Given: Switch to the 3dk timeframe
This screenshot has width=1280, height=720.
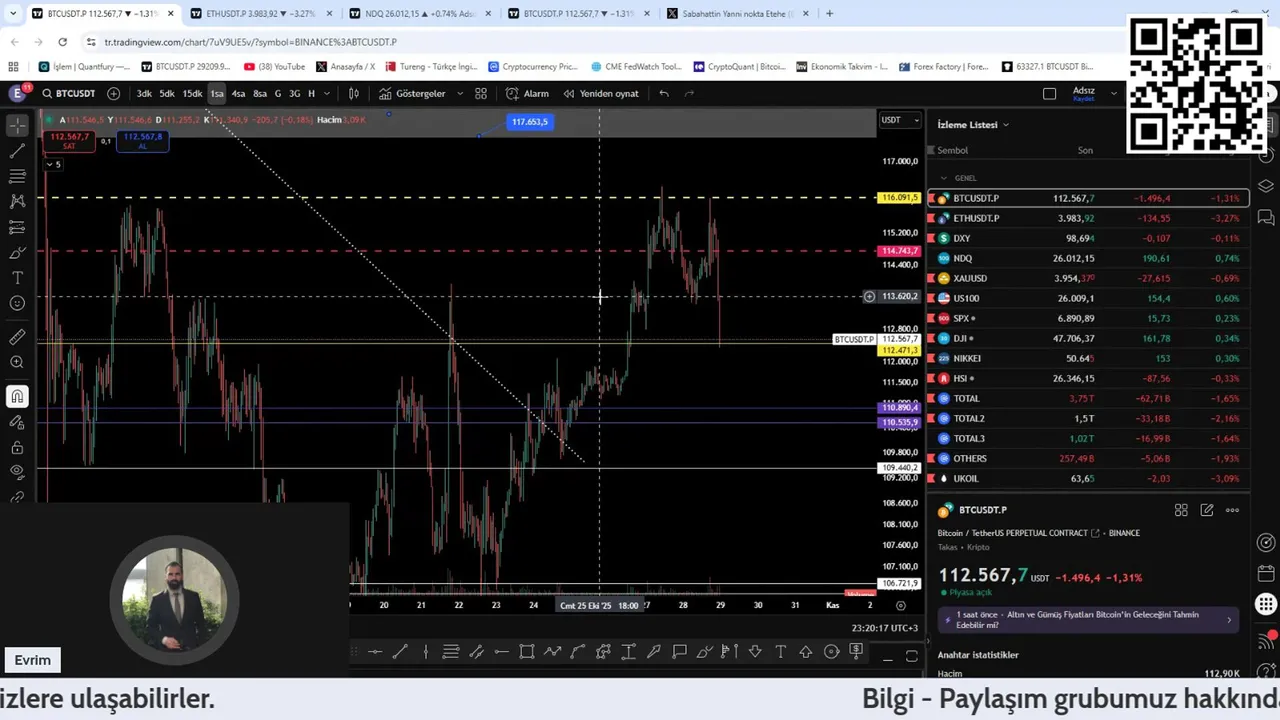Looking at the screenshot, I should coord(144,93).
